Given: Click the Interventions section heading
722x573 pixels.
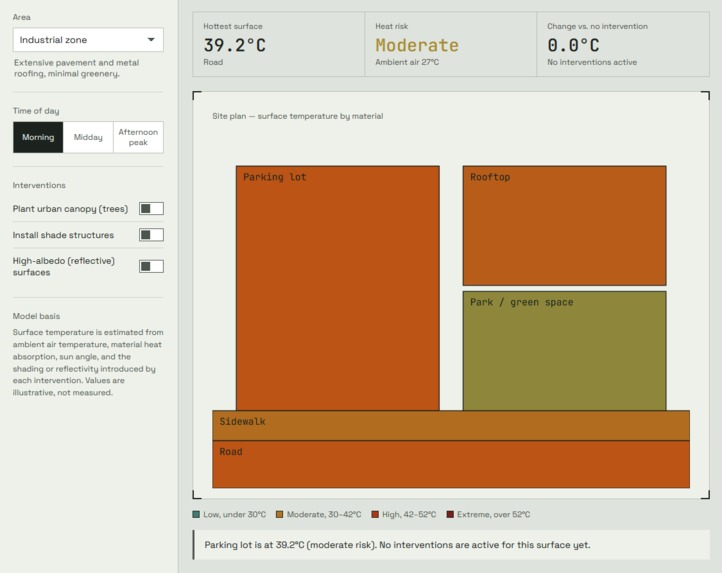Looking at the screenshot, I should [x=39, y=185].
